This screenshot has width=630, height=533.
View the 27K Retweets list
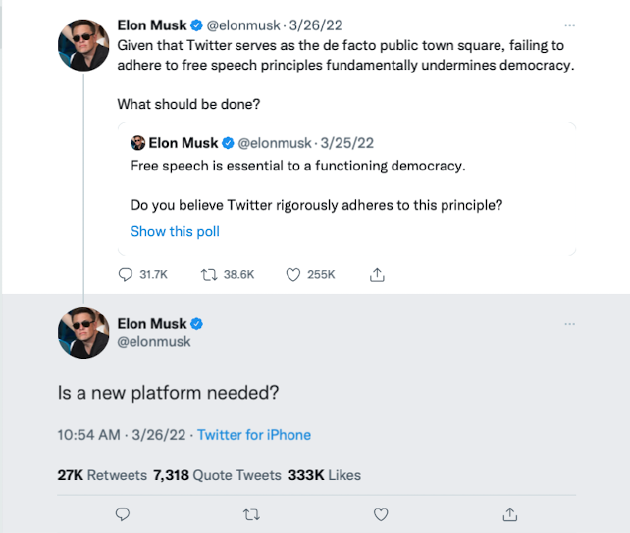102,475
